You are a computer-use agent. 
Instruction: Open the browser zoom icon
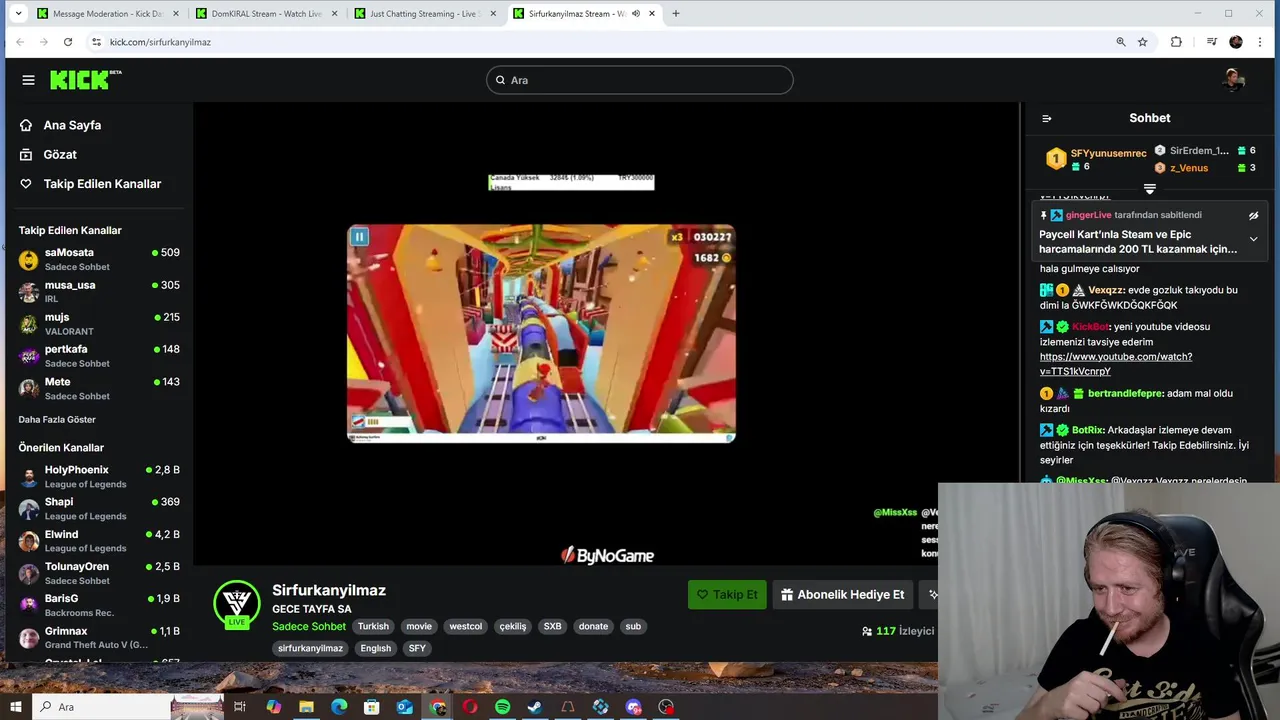[1120, 42]
